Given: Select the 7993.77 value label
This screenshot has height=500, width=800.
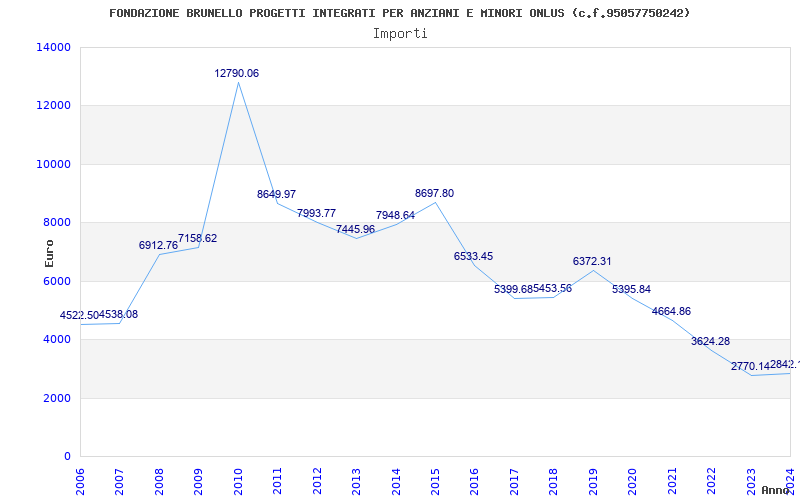Looking at the screenshot, I should [316, 213].
